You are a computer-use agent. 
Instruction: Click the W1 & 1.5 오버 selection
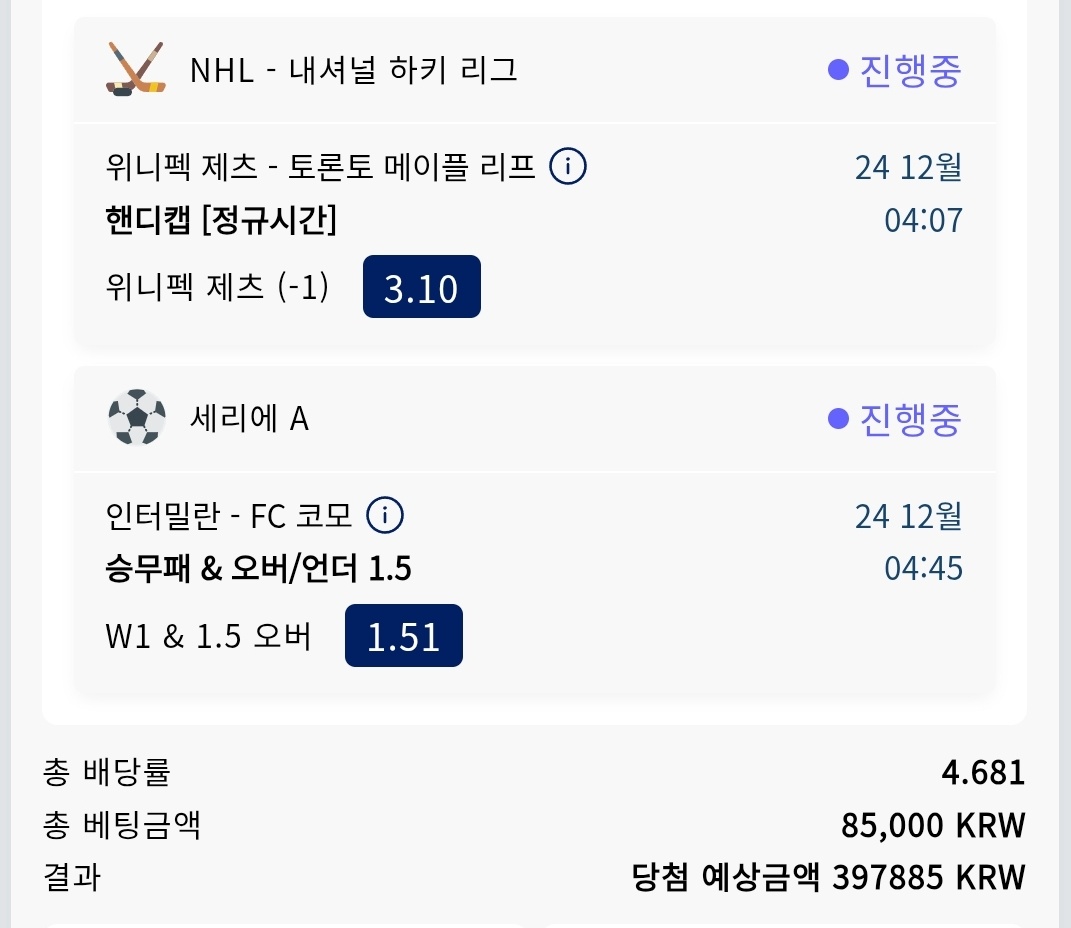(208, 636)
